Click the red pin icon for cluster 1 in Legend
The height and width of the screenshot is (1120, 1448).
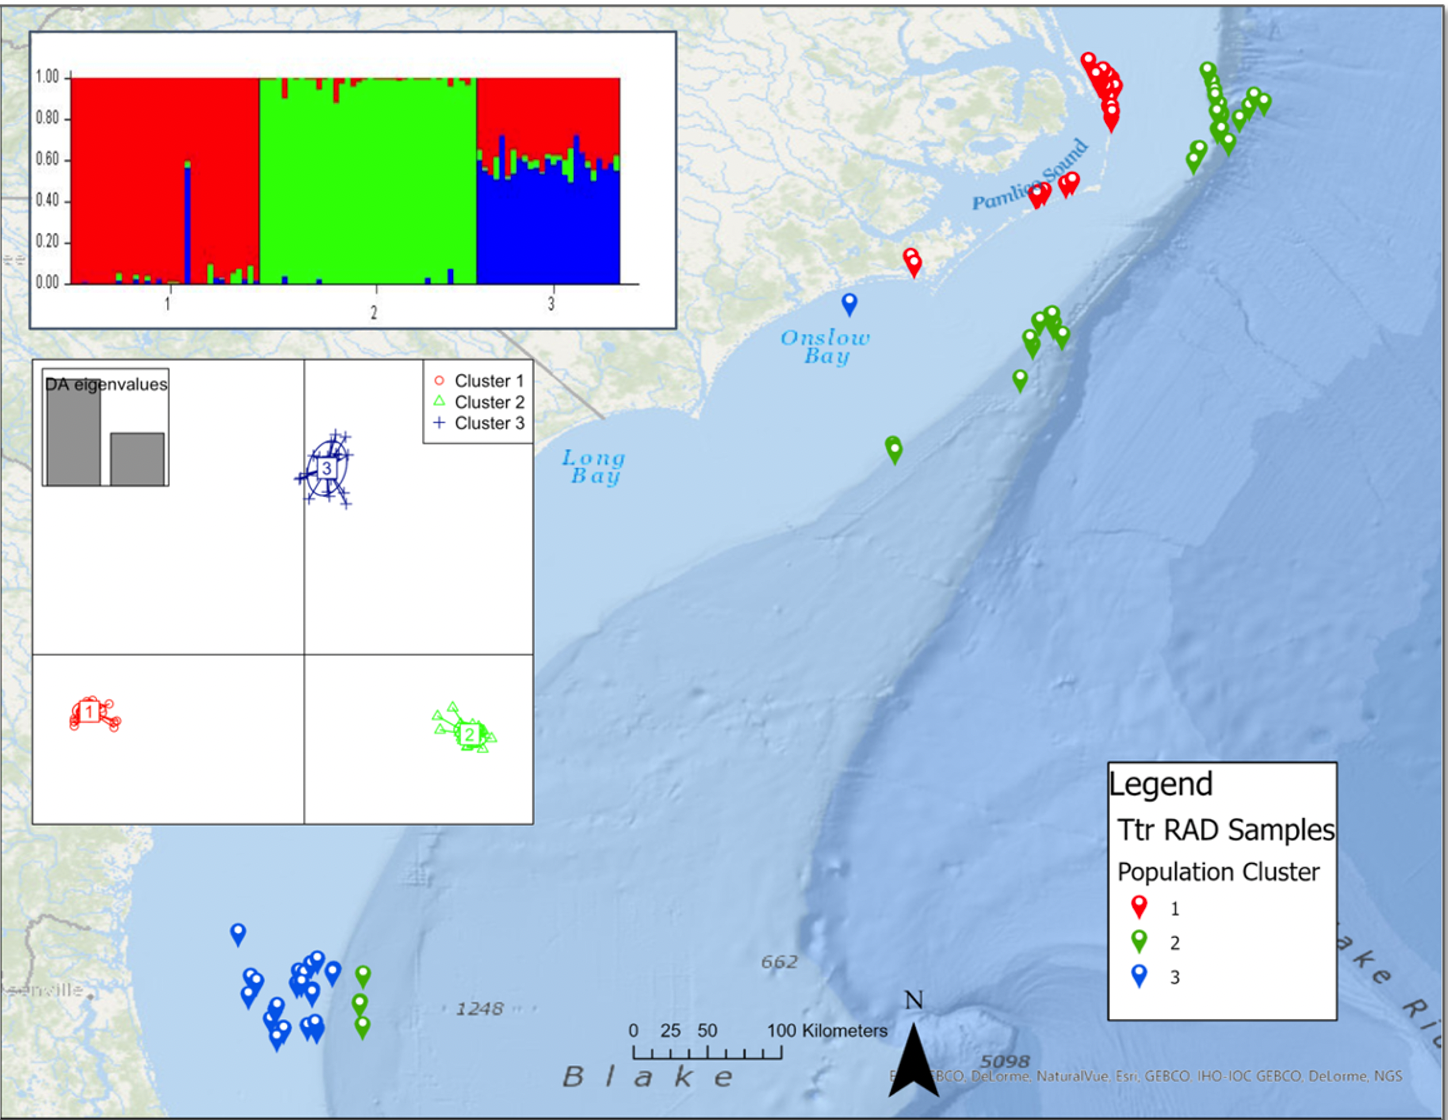(x=1138, y=906)
